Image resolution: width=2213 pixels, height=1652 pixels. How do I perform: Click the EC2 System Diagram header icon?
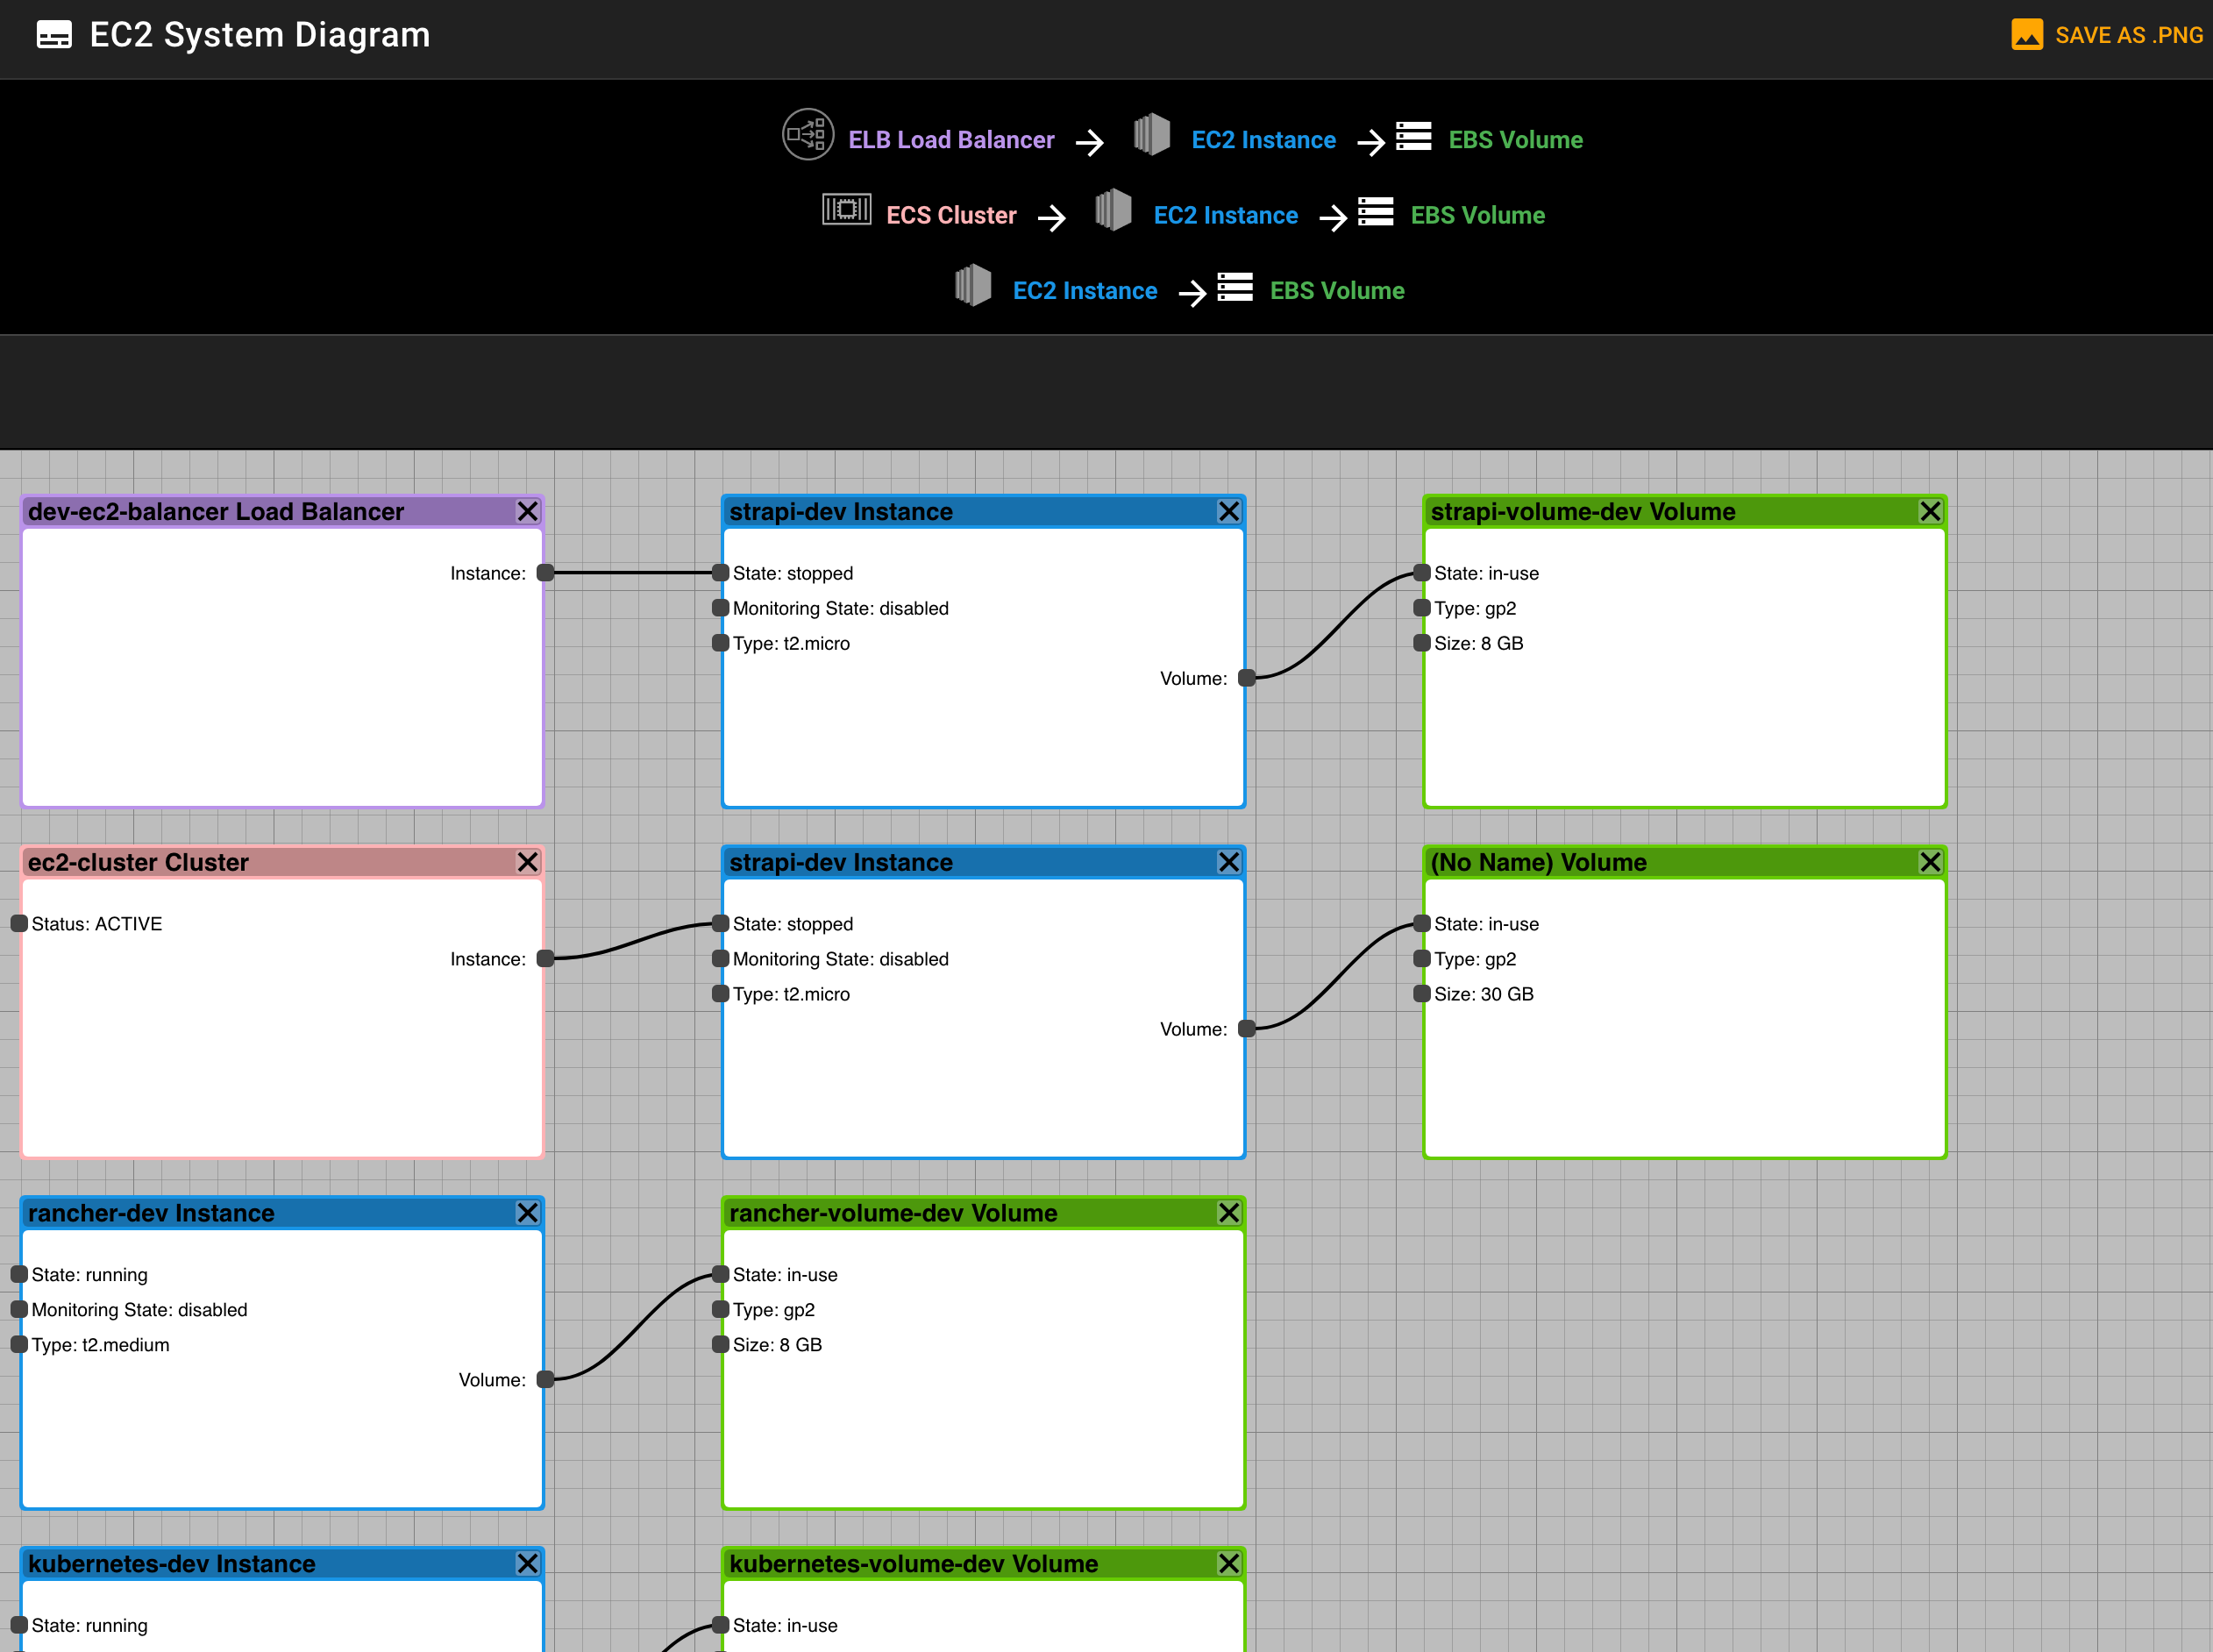(54, 35)
